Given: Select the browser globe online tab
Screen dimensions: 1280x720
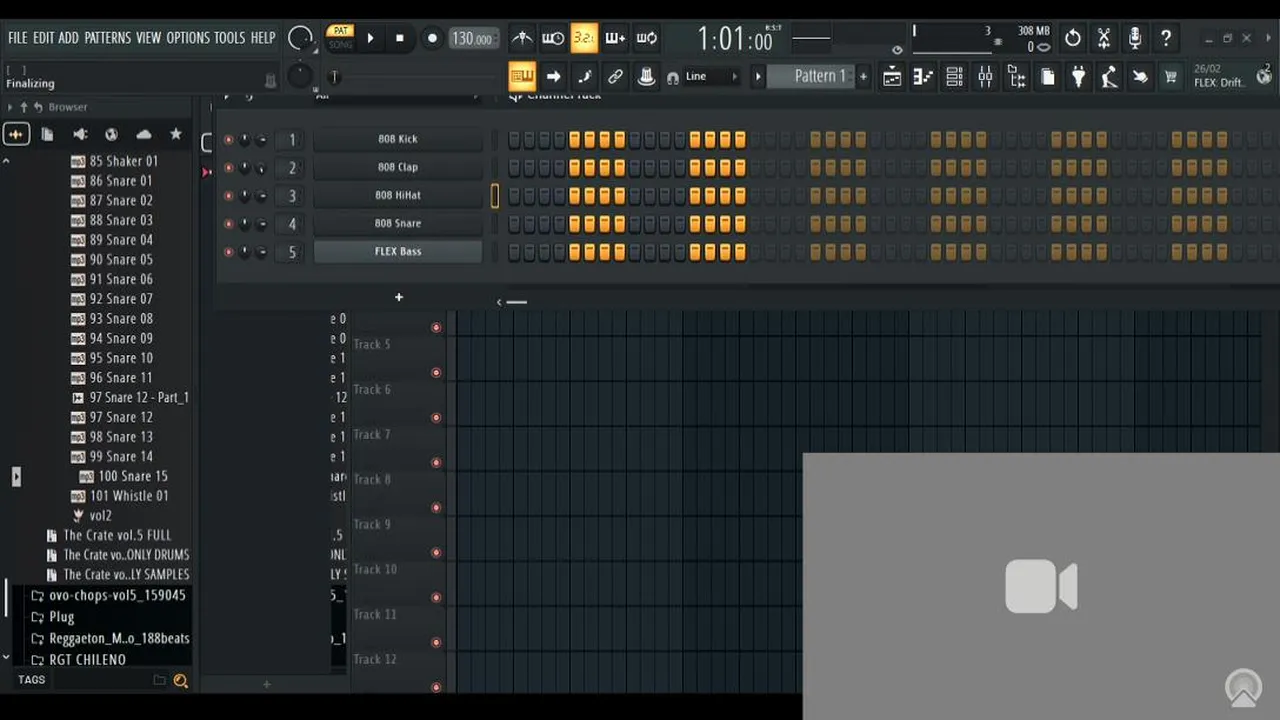Looking at the screenshot, I should (112, 134).
